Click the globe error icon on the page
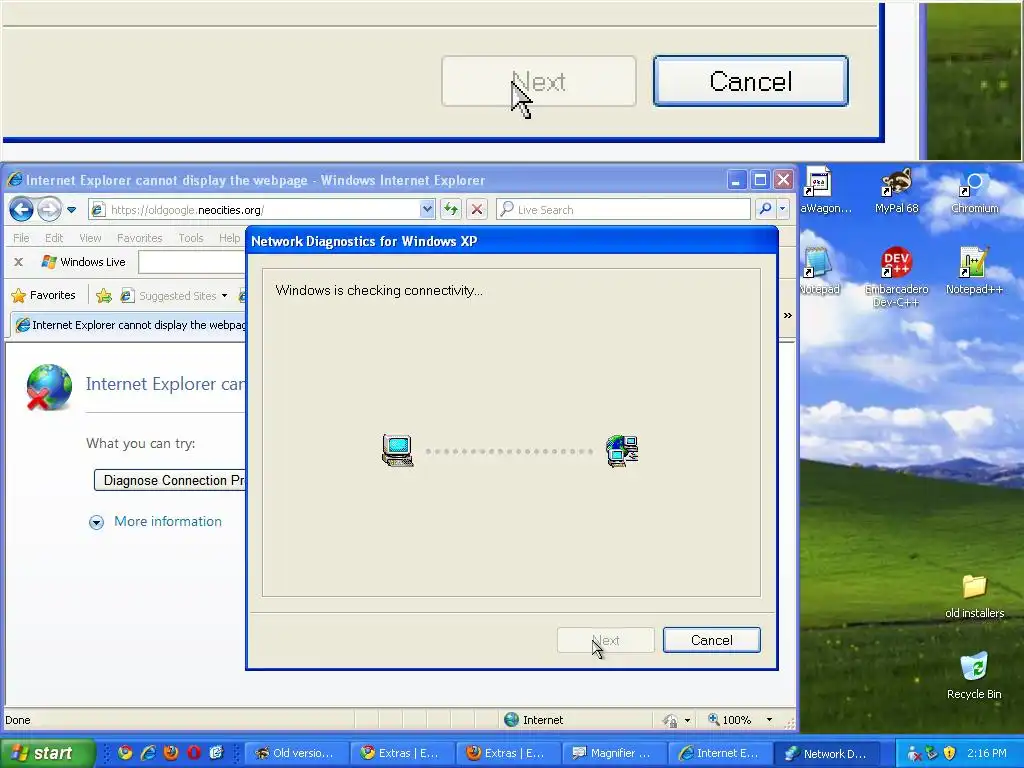The height and width of the screenshot is (768, 1024). 48,387
